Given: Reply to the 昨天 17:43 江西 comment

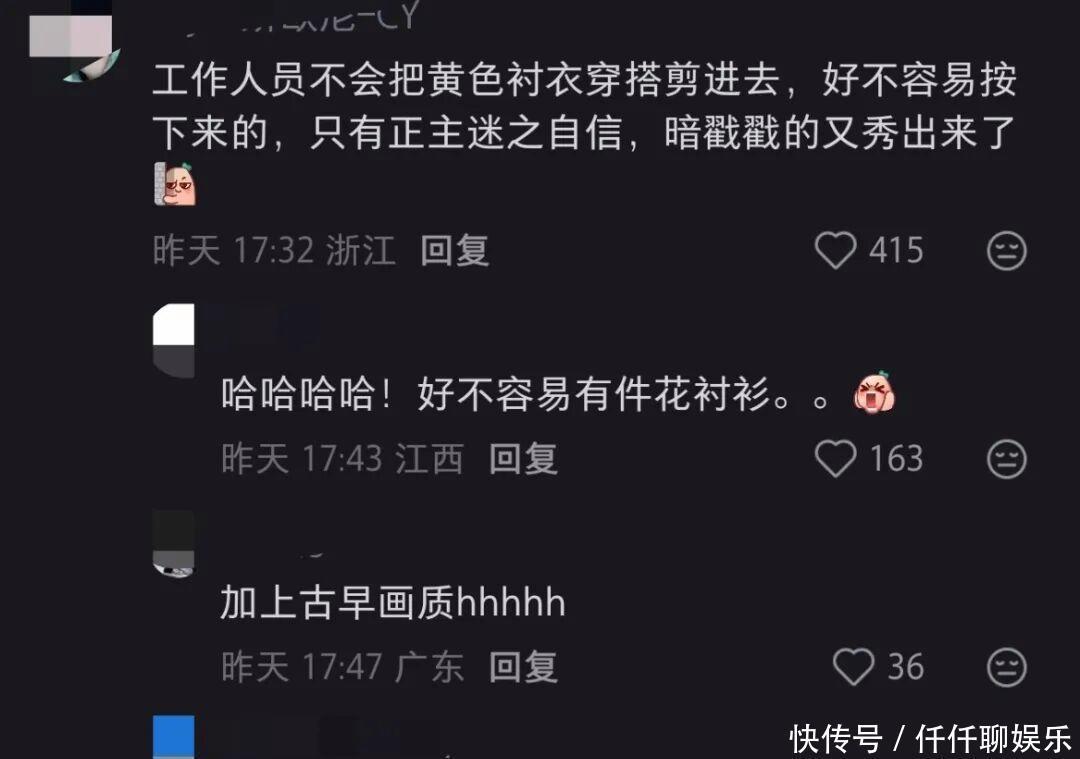Looking at the screenshot, I should 523,459.
